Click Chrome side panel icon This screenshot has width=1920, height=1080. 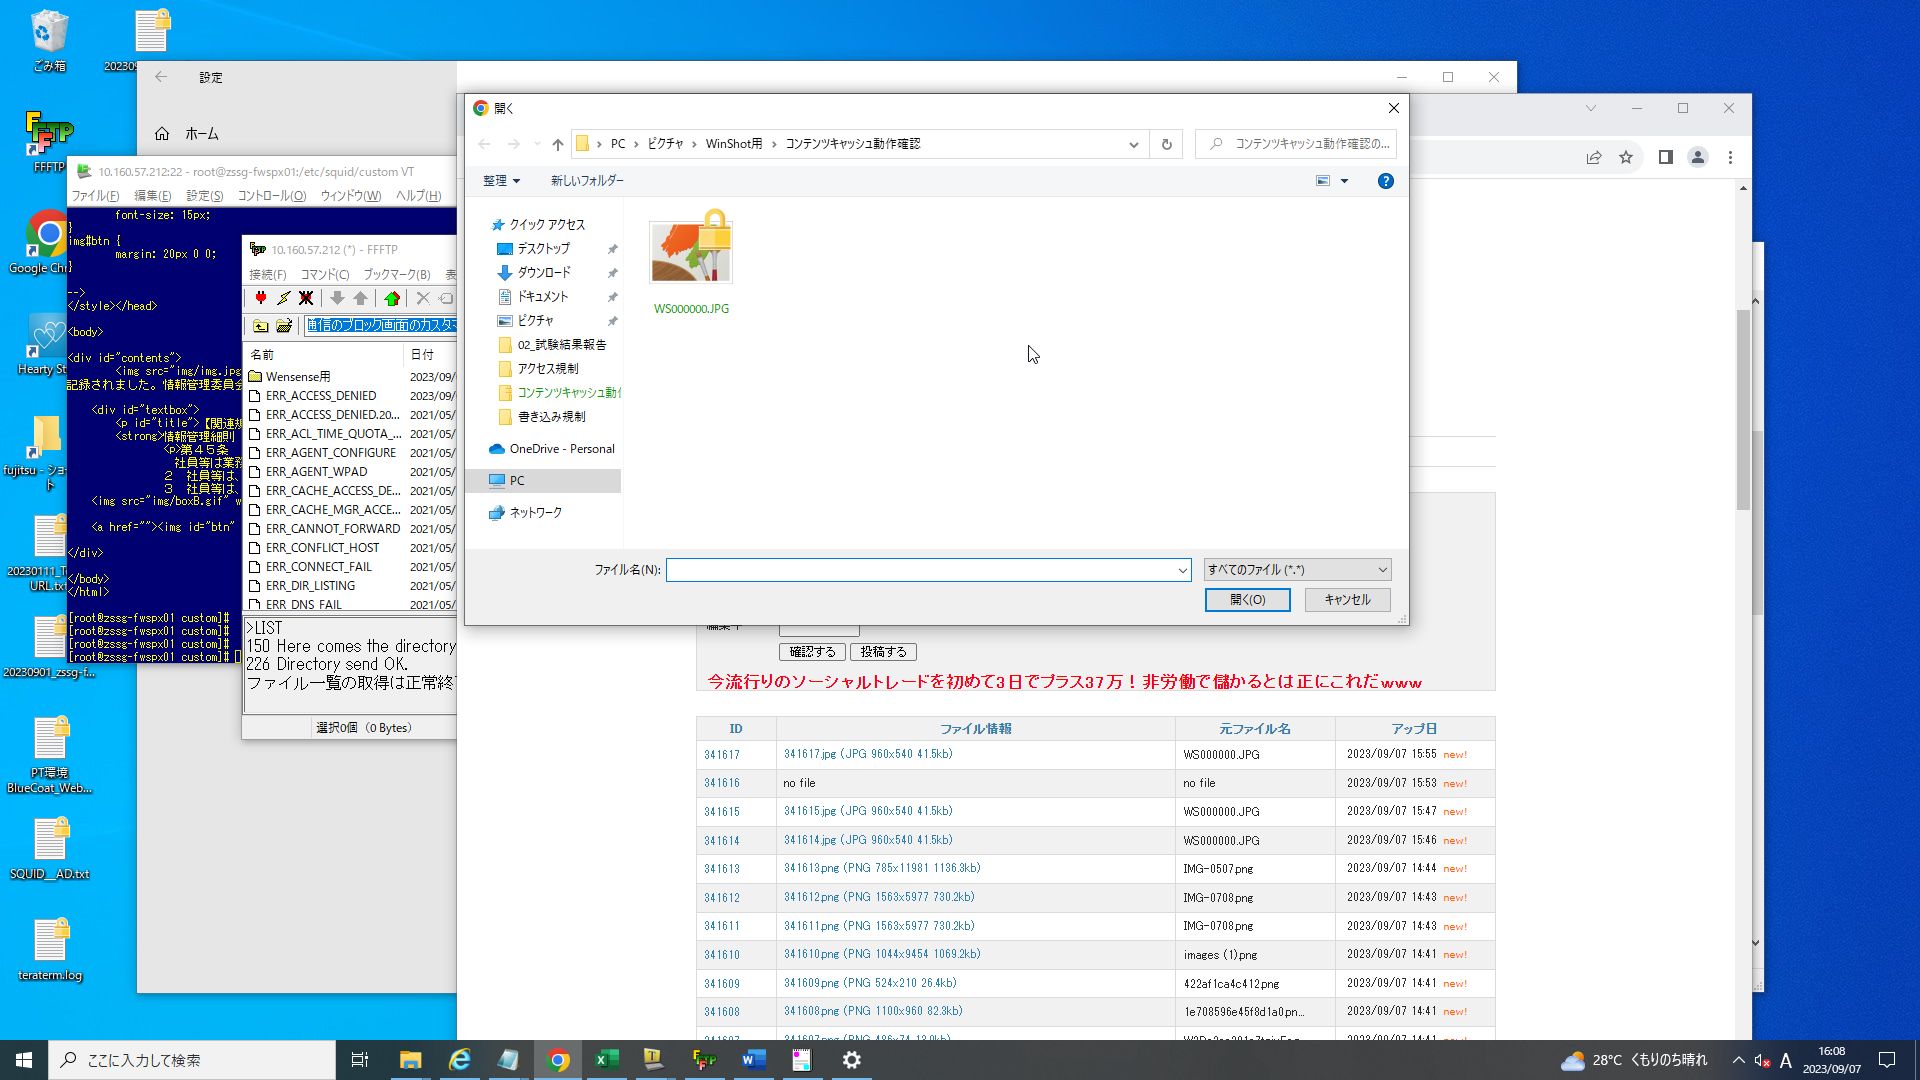pos(1665,157)
